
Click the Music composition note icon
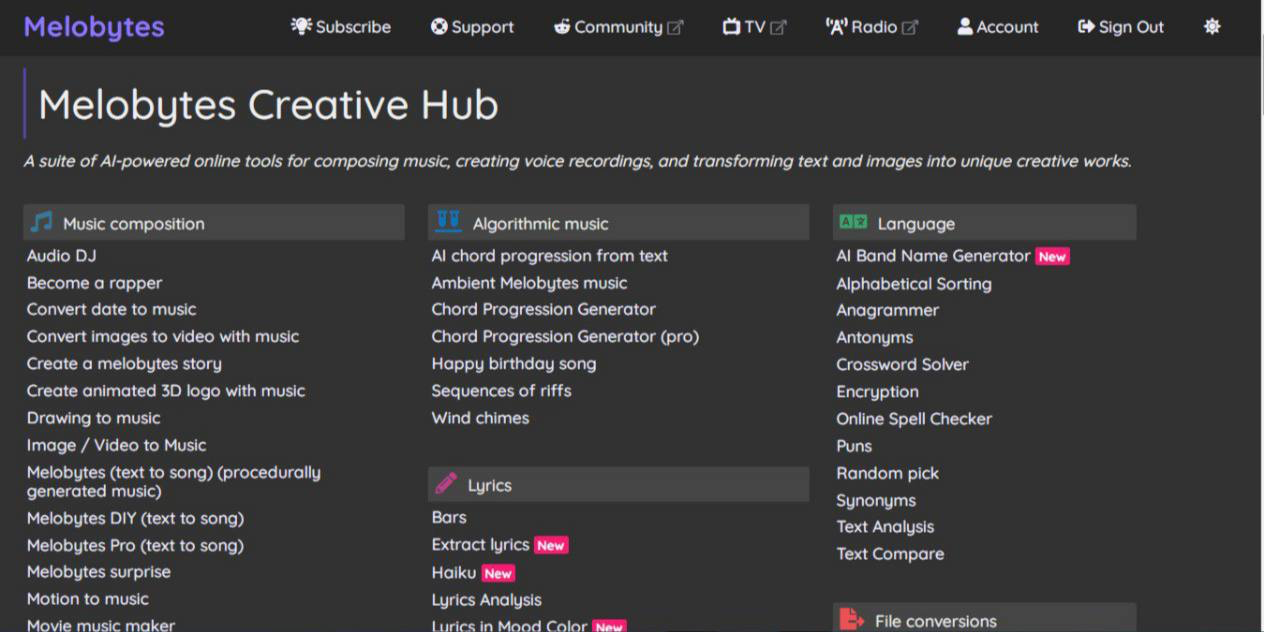(x=41, y=222)
